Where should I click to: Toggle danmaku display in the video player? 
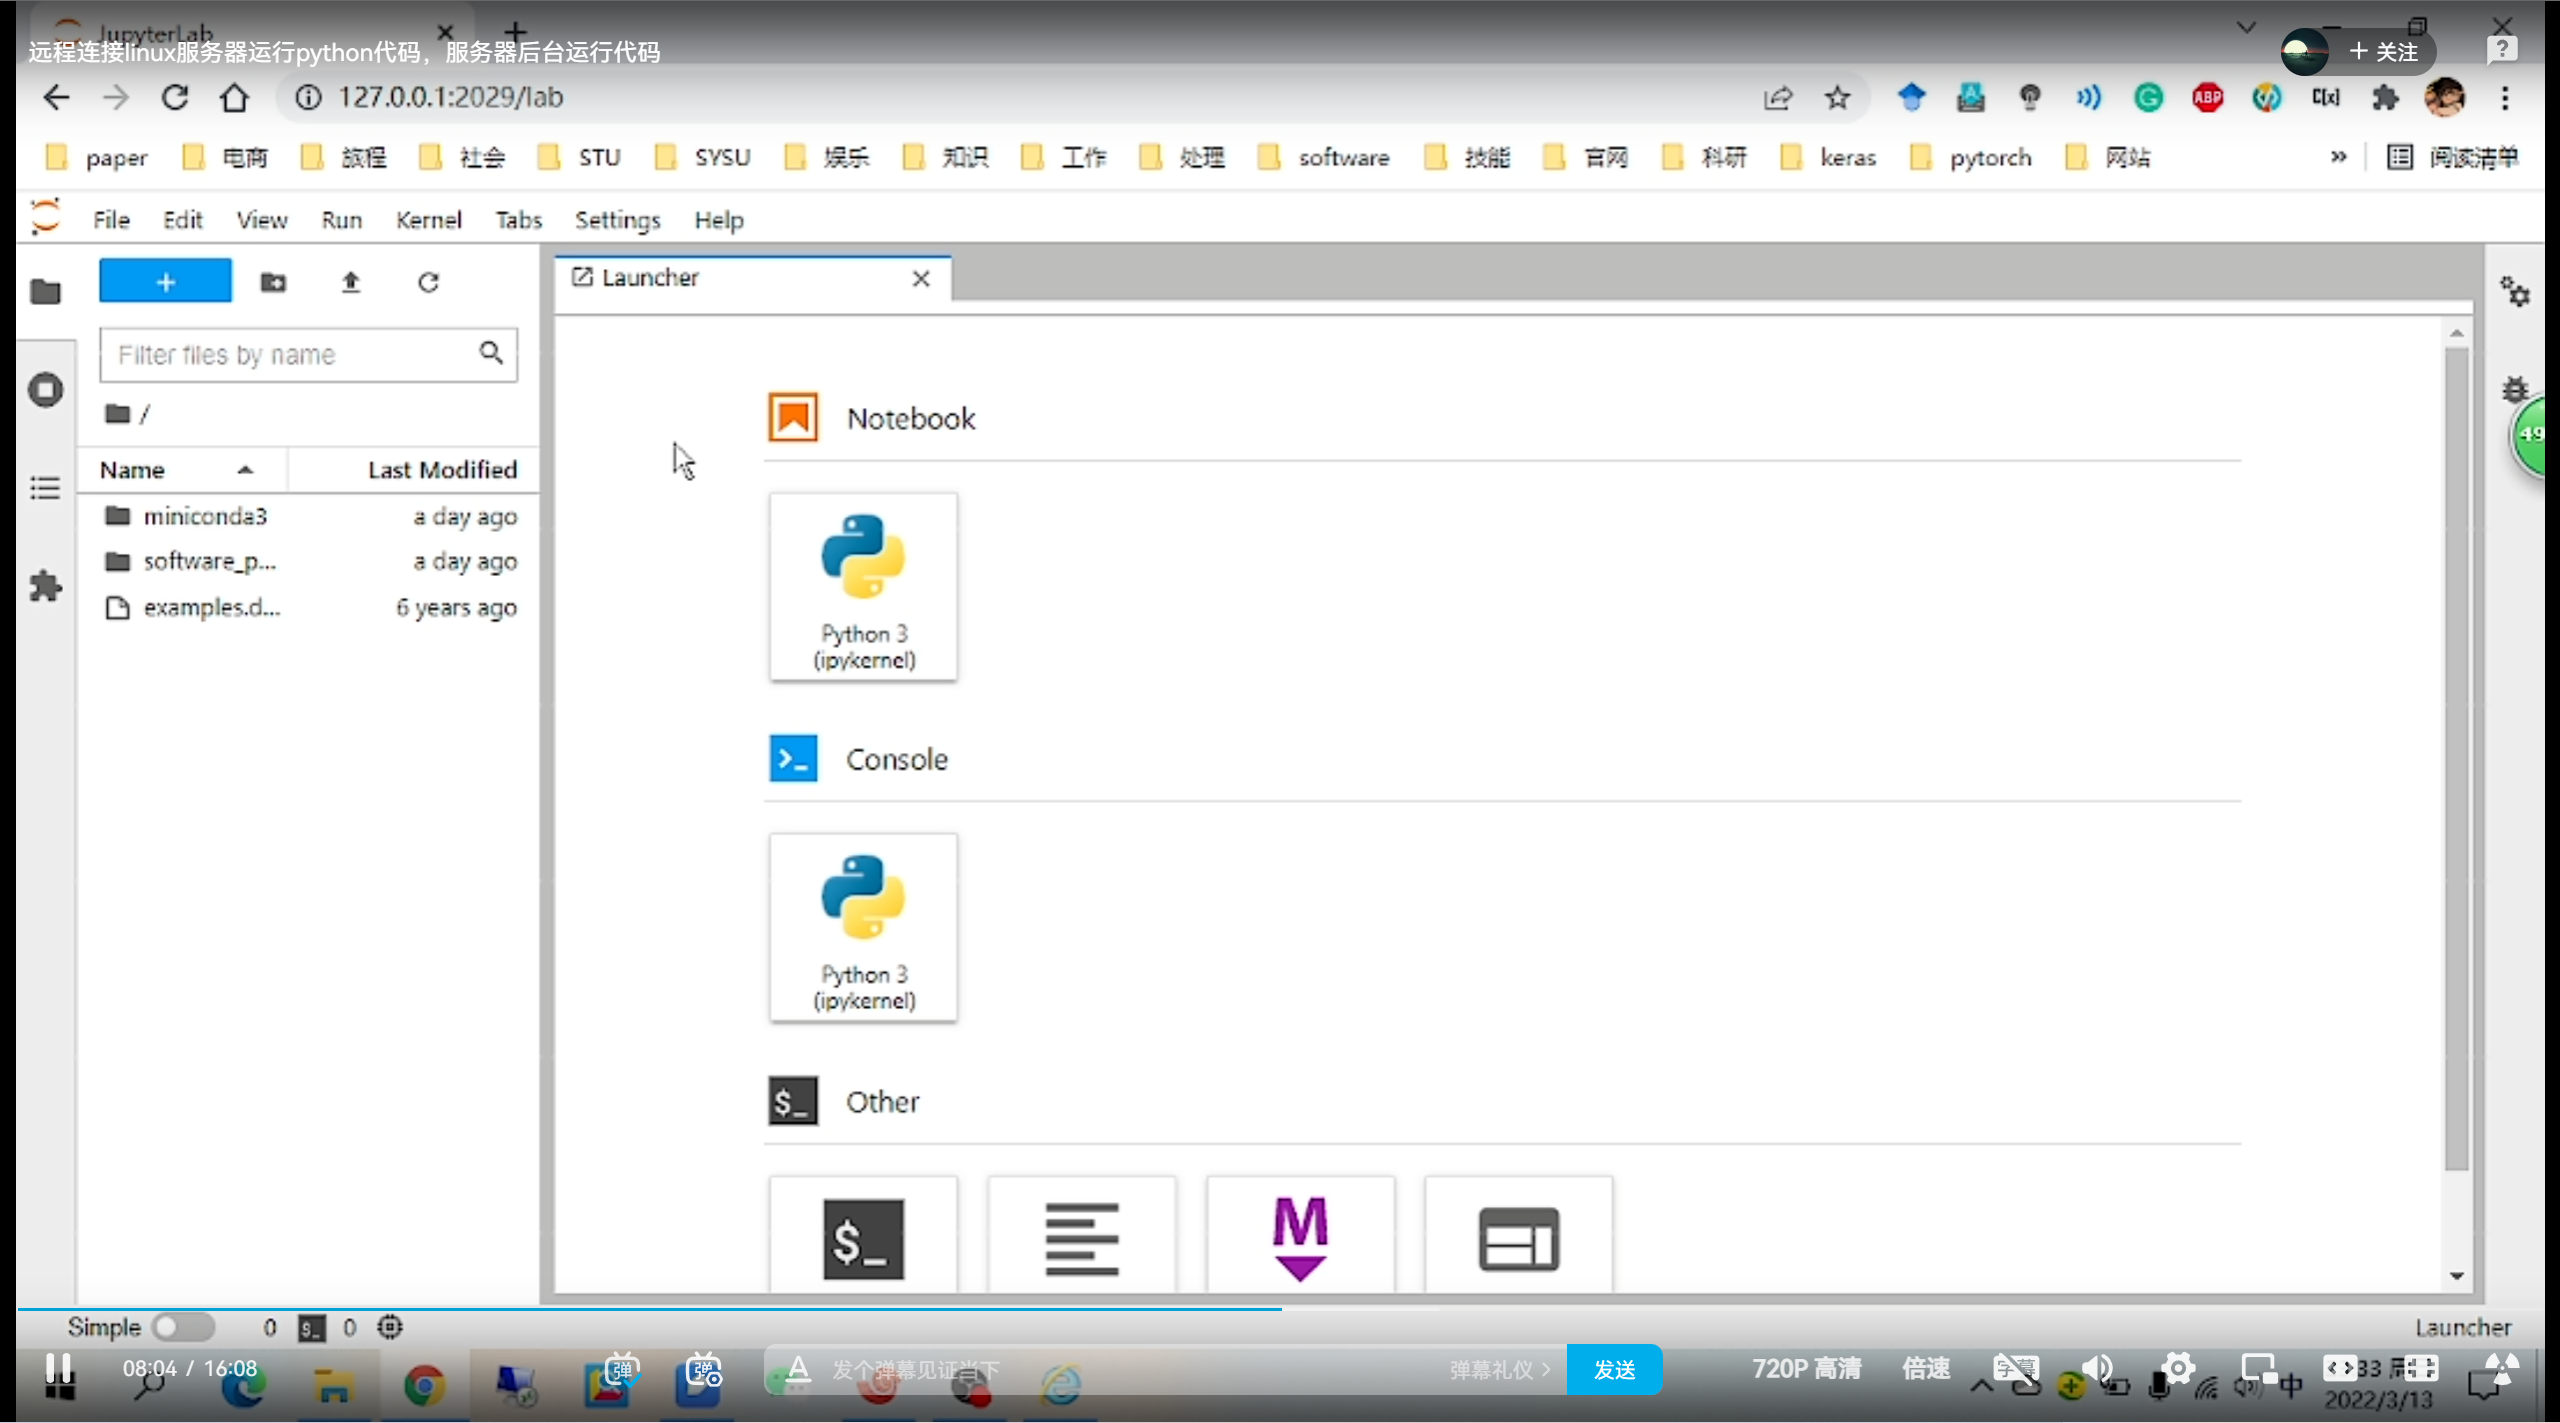[x=620, y=1369]
